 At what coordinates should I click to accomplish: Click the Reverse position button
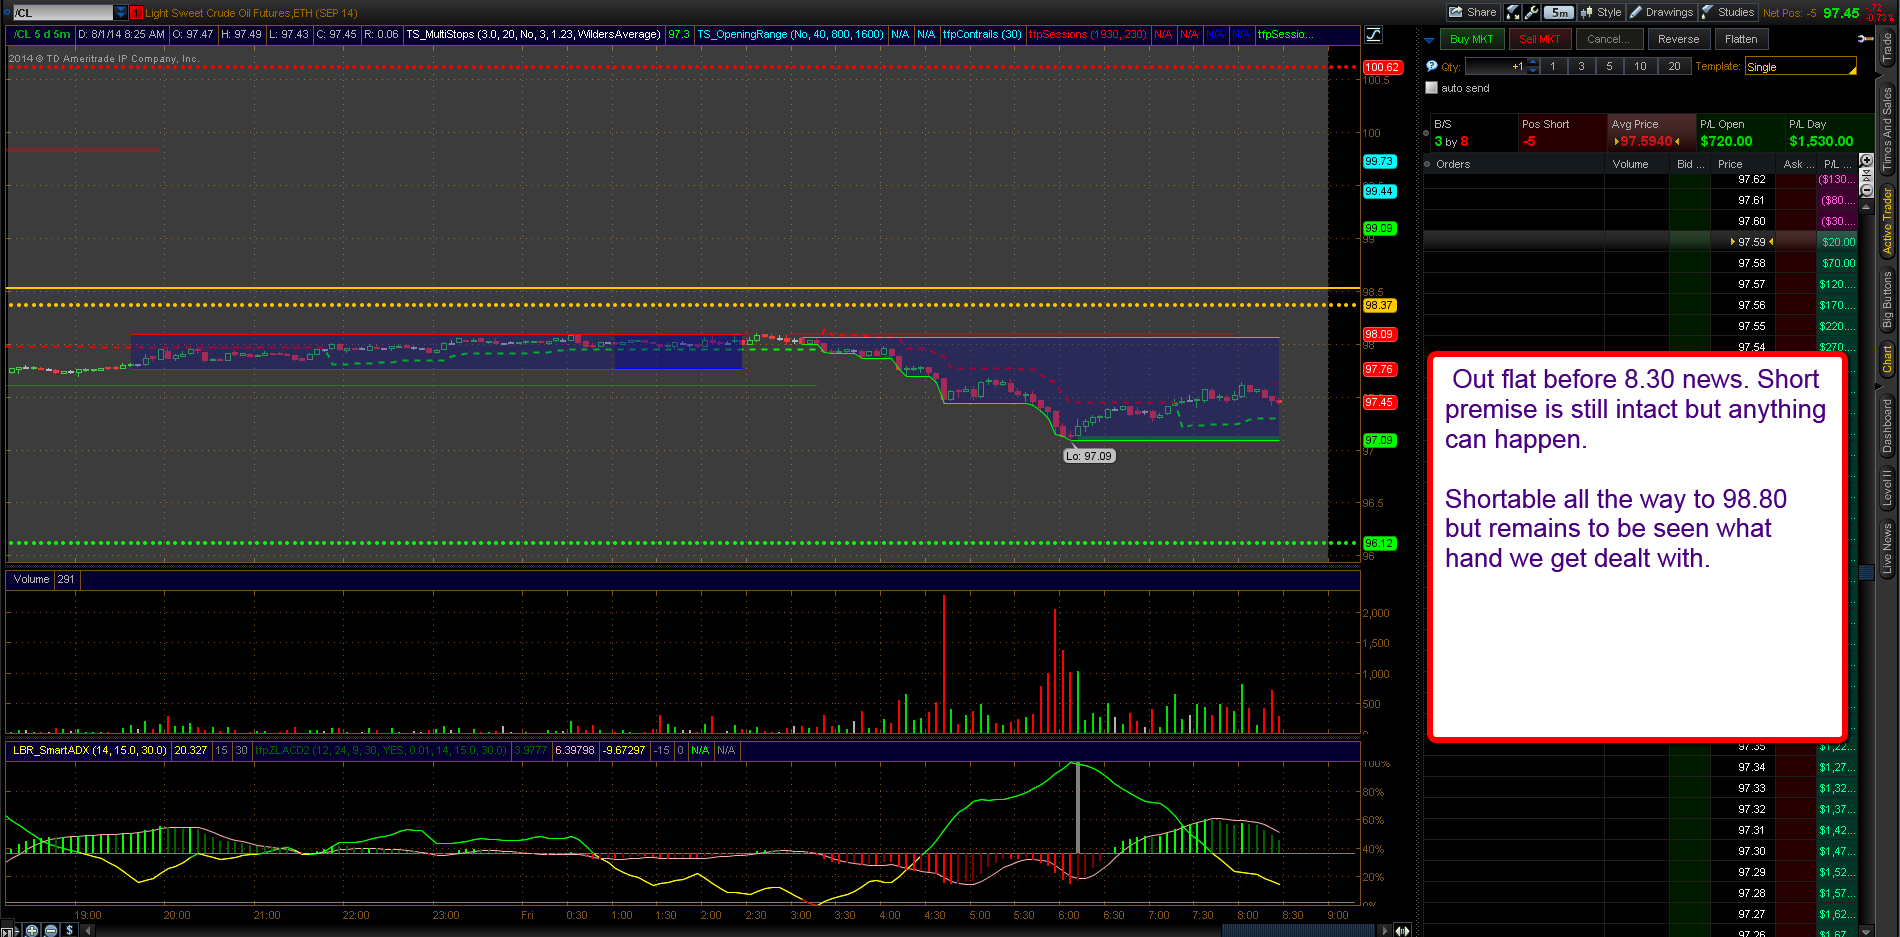1678,39
